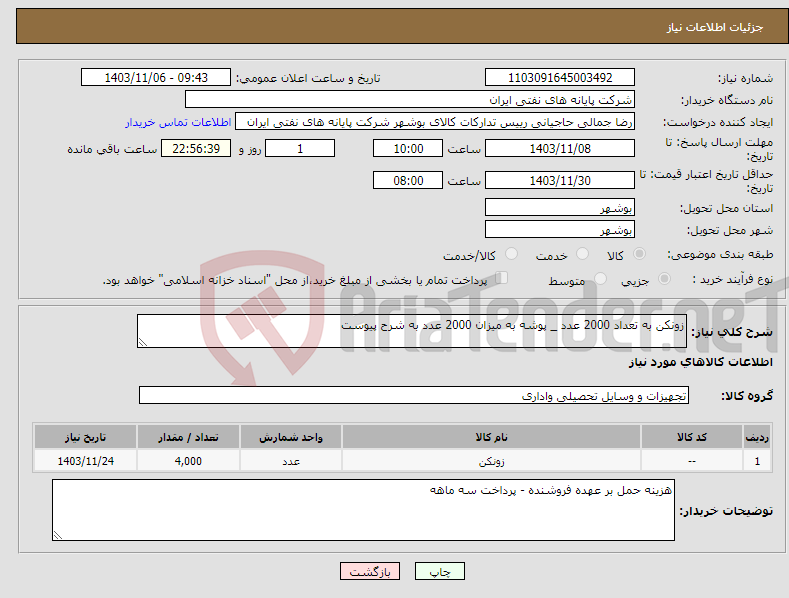Click the delivery city field بوشهر
Viewport: 789px width, 598px height.
[560, 230]
